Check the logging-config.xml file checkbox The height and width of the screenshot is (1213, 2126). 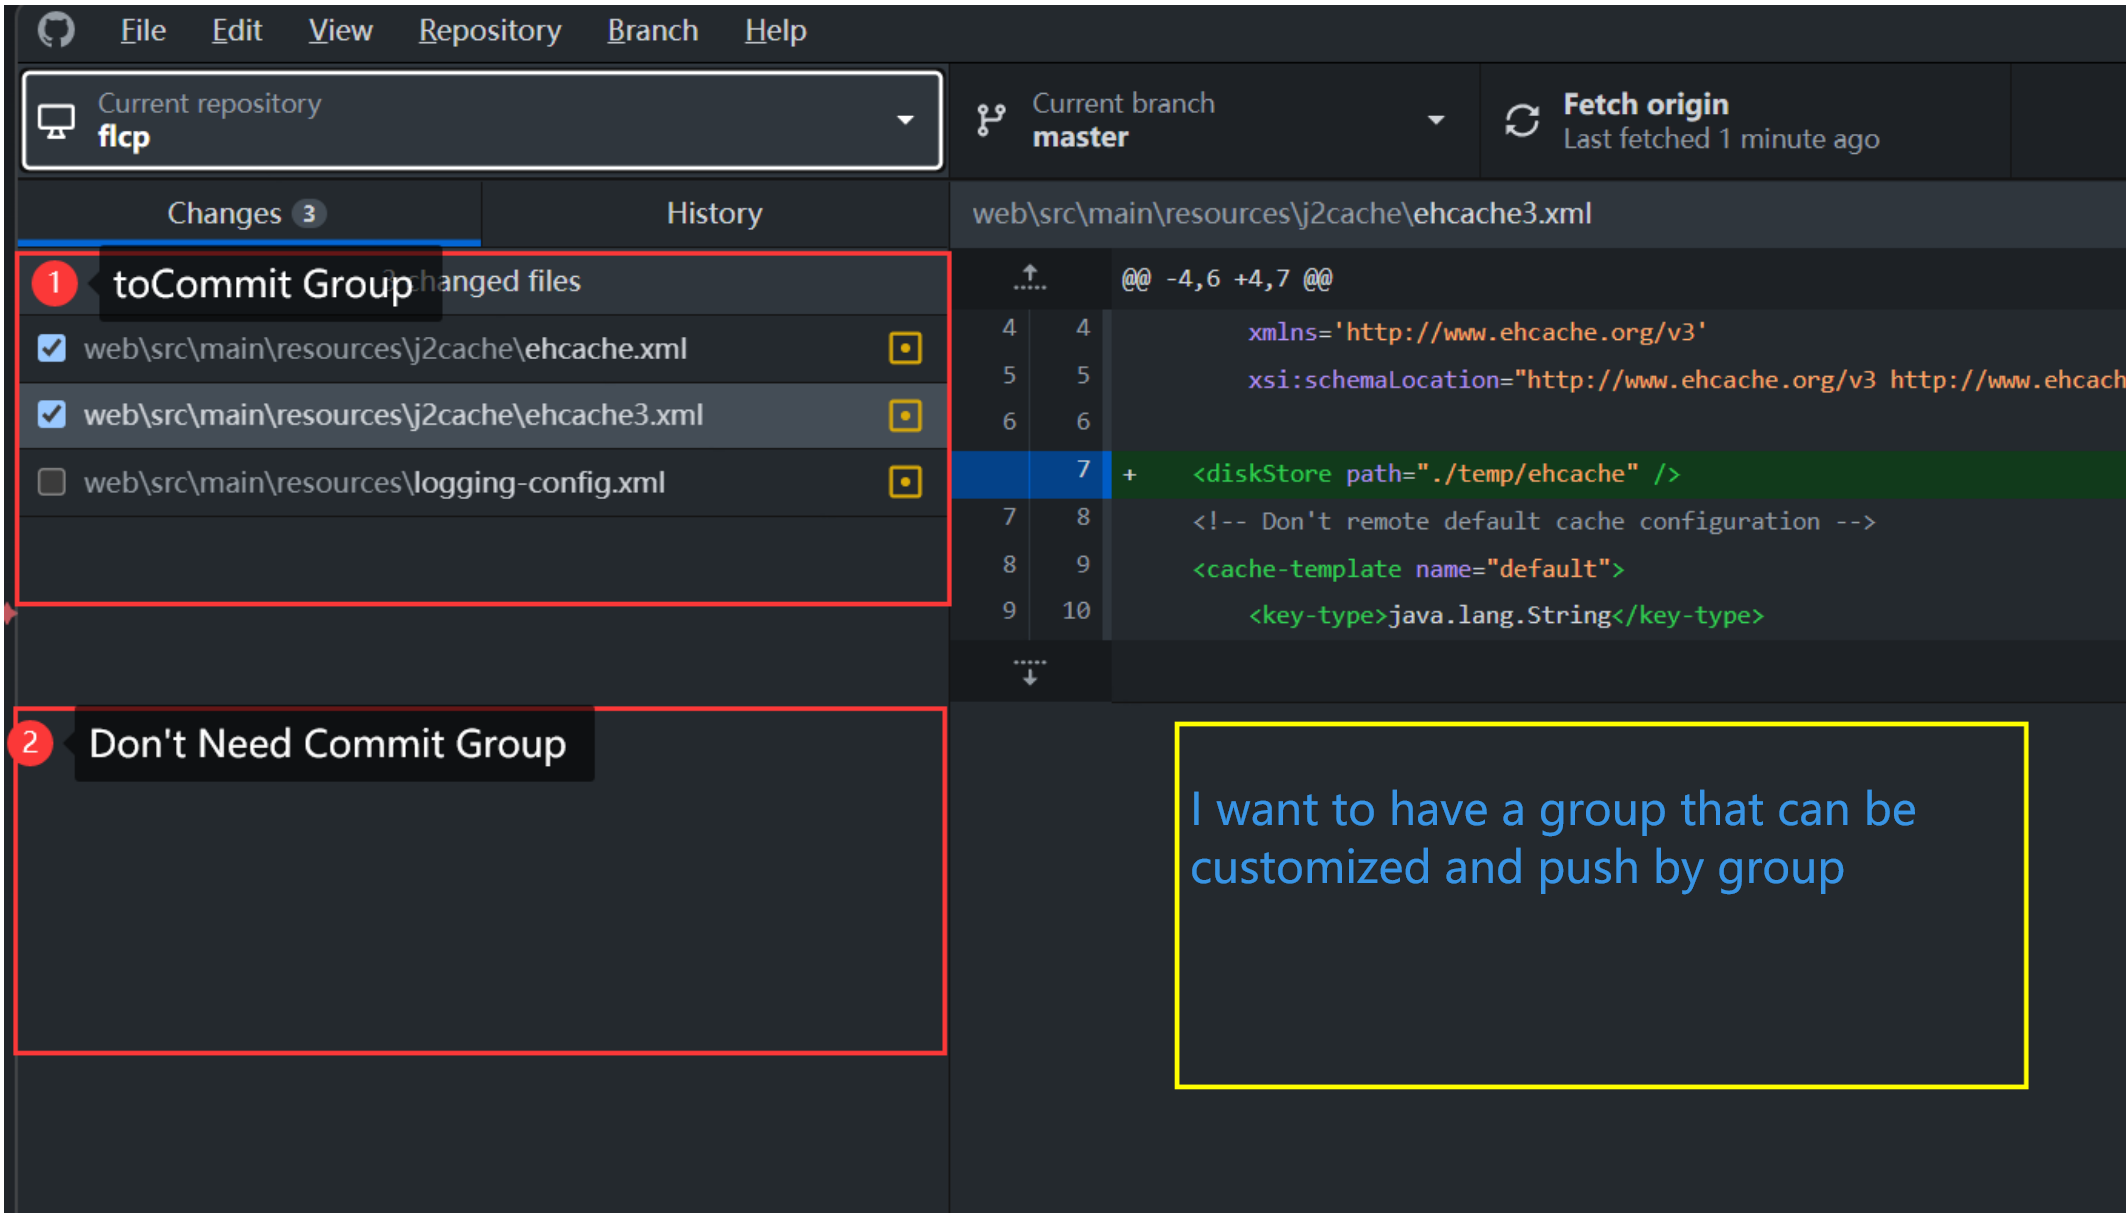pos(51,482)
